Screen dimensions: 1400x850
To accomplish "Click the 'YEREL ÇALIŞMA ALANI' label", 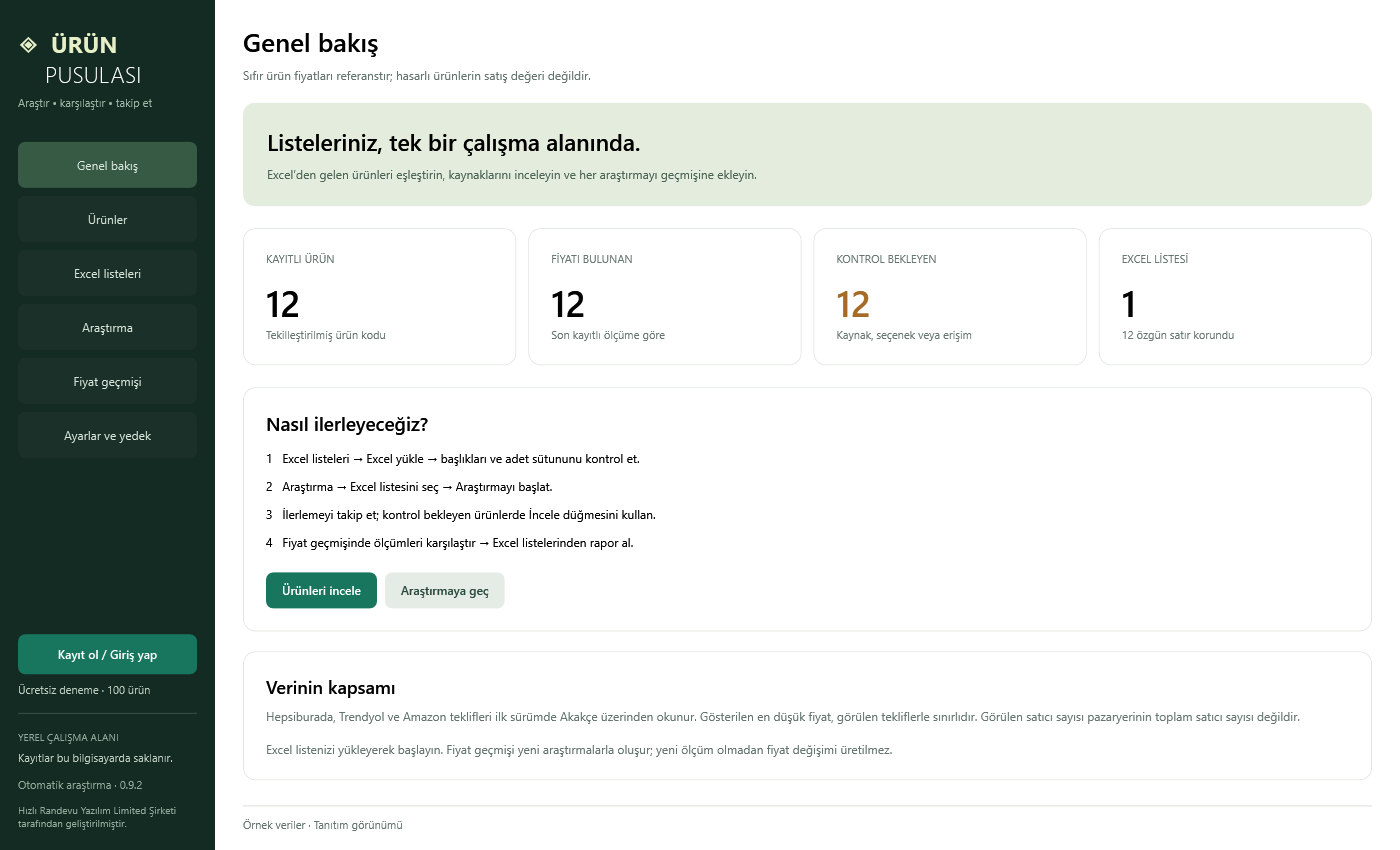I will (68, 737).
